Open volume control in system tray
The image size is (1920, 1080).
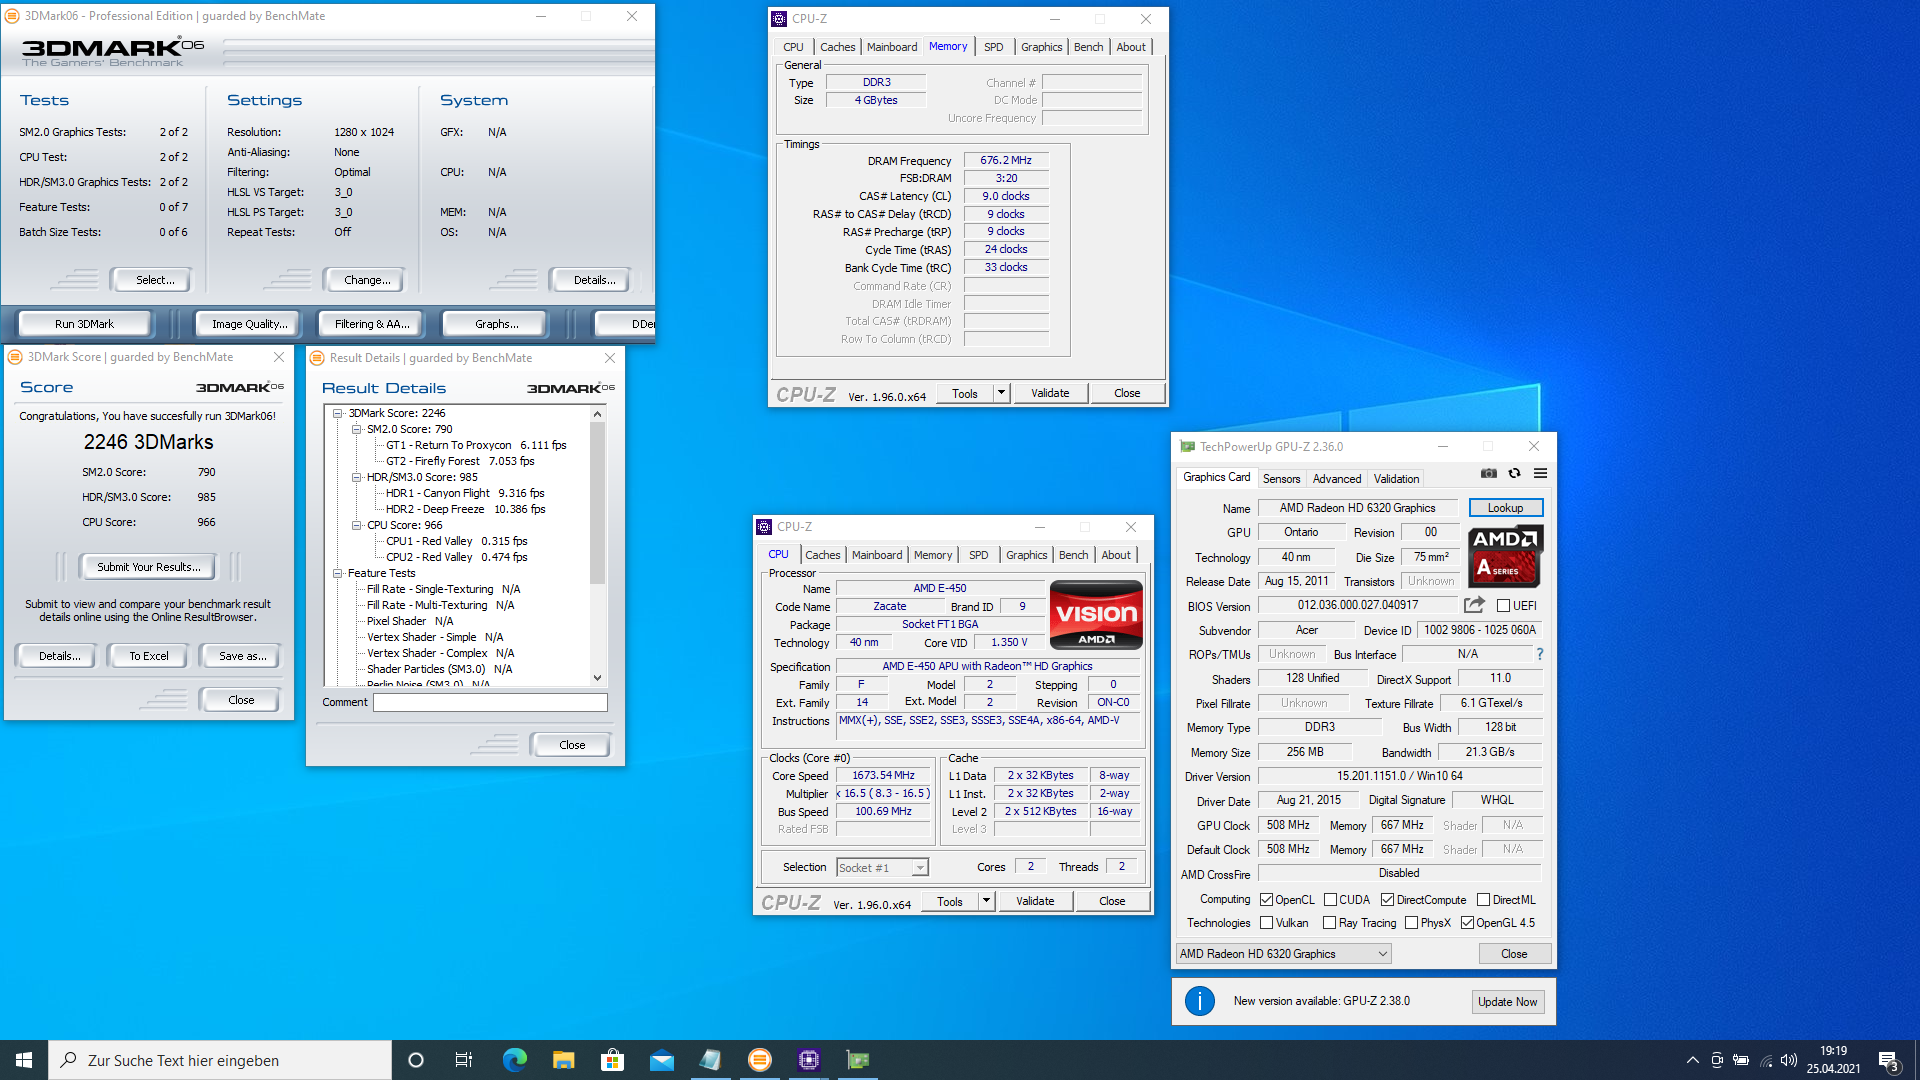tap(1789, 1060)
